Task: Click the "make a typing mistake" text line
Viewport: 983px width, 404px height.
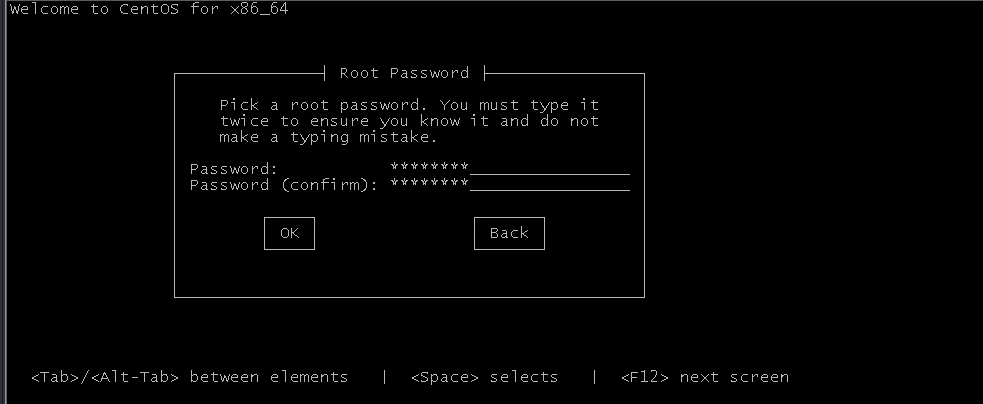Action: tap(329, 137)
